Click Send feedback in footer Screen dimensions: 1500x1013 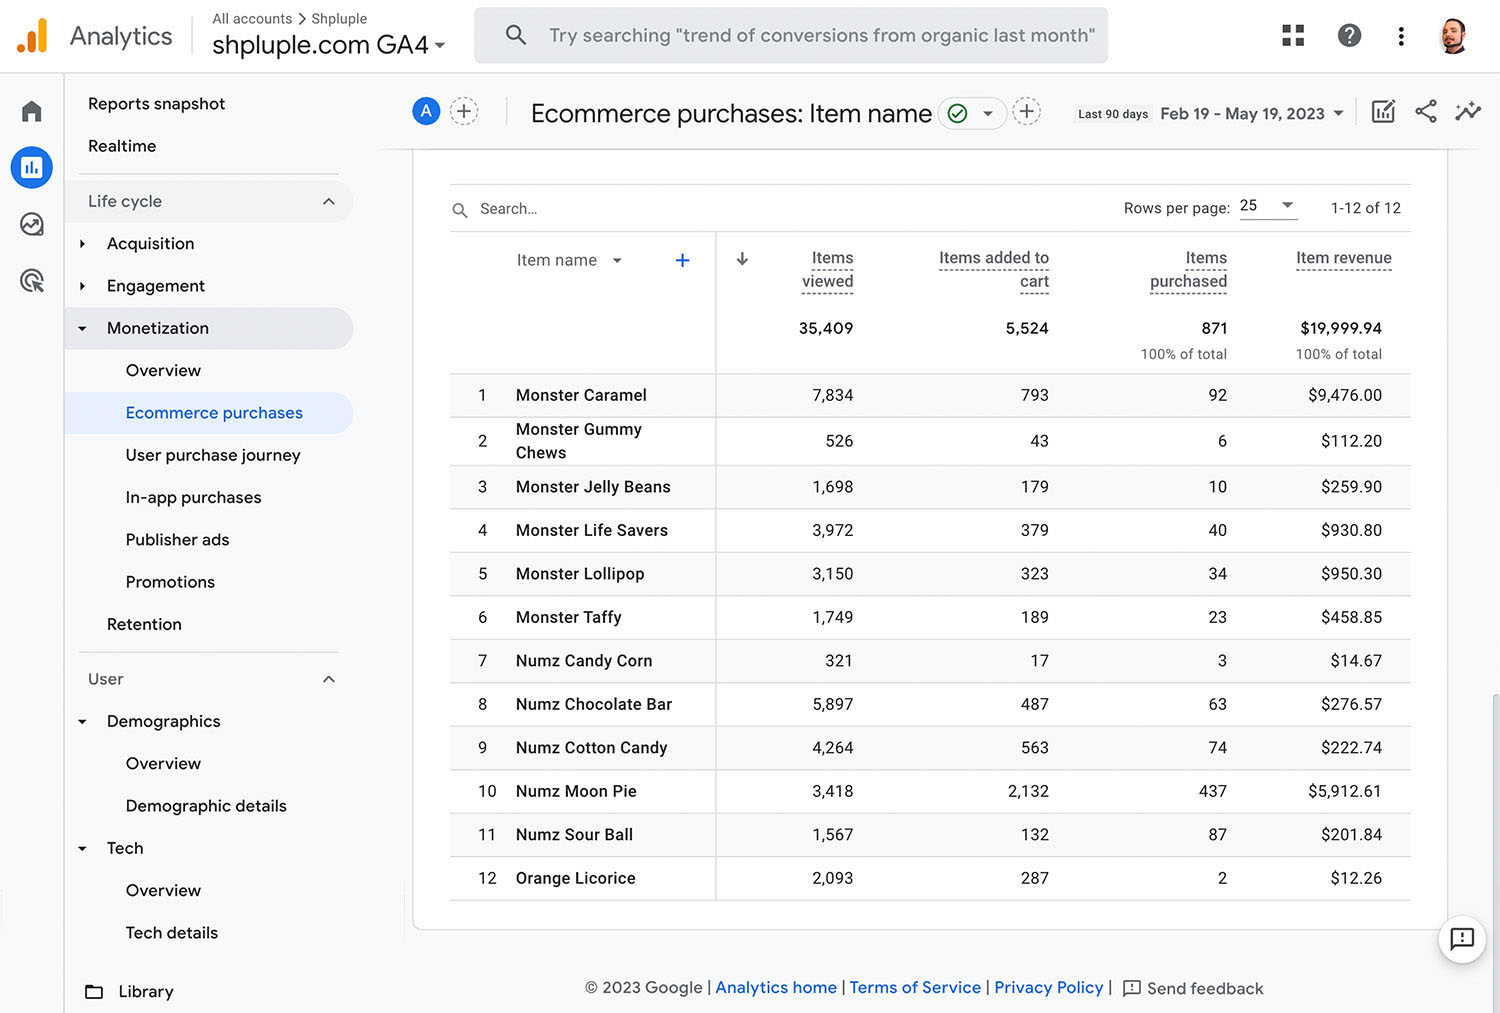coord(1193,988)
